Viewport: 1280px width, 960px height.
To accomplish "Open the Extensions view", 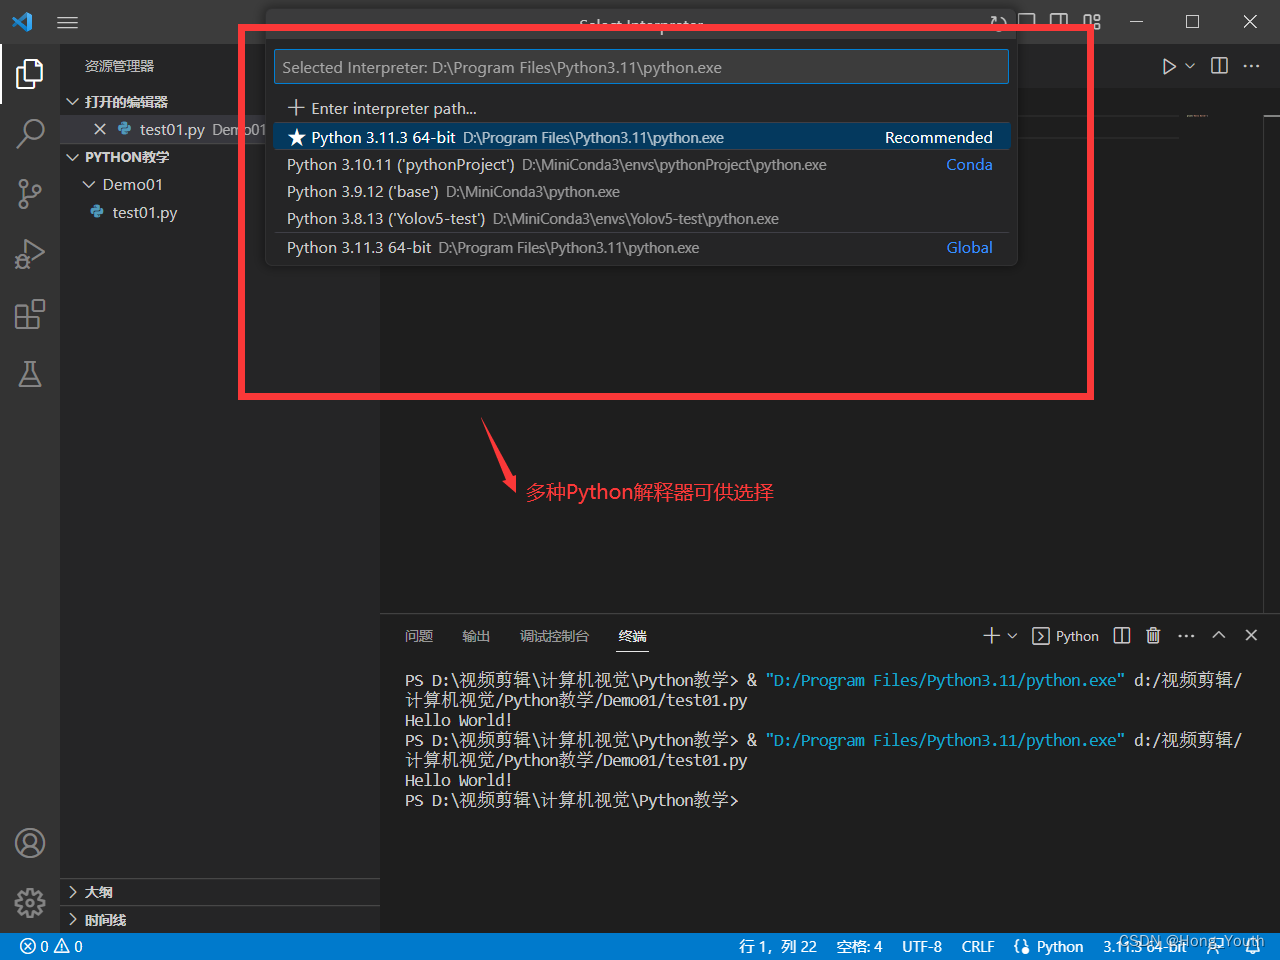I will click(30, 314).
